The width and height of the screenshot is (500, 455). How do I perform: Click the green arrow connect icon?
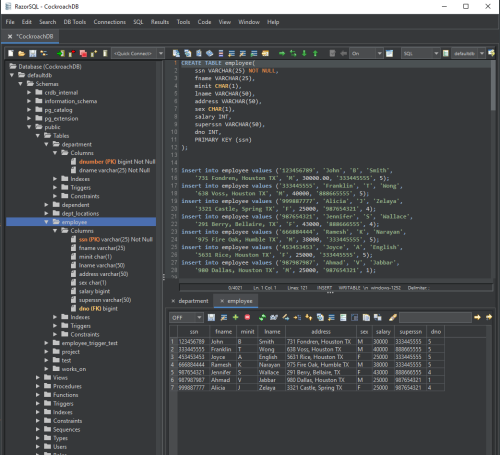click(61, 53)
